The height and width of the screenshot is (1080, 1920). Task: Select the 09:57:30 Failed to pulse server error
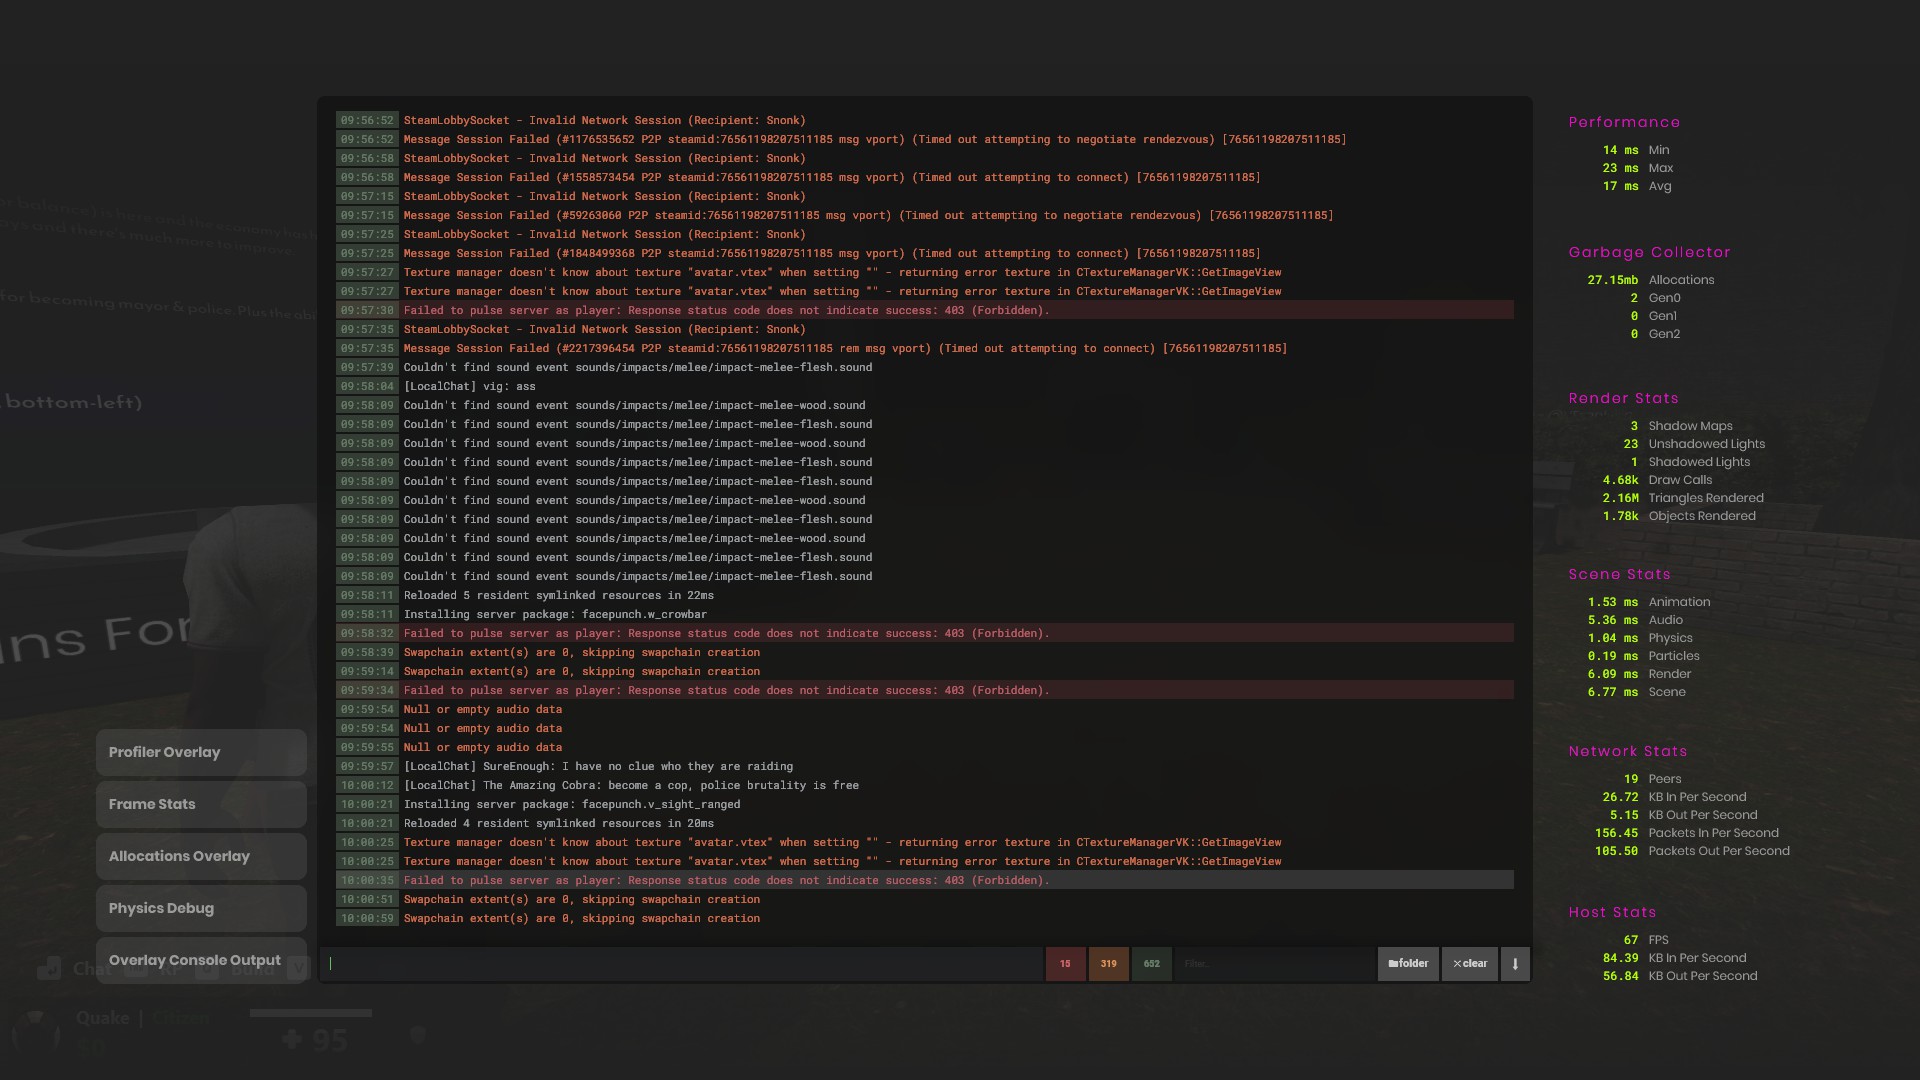[x=924, y=310]
